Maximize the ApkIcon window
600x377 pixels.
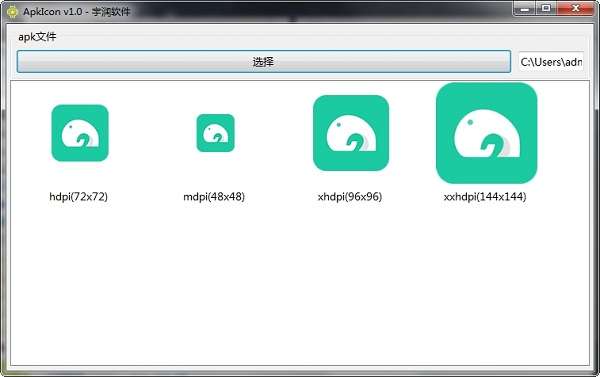pyautogui.click(x=546, y=8)
